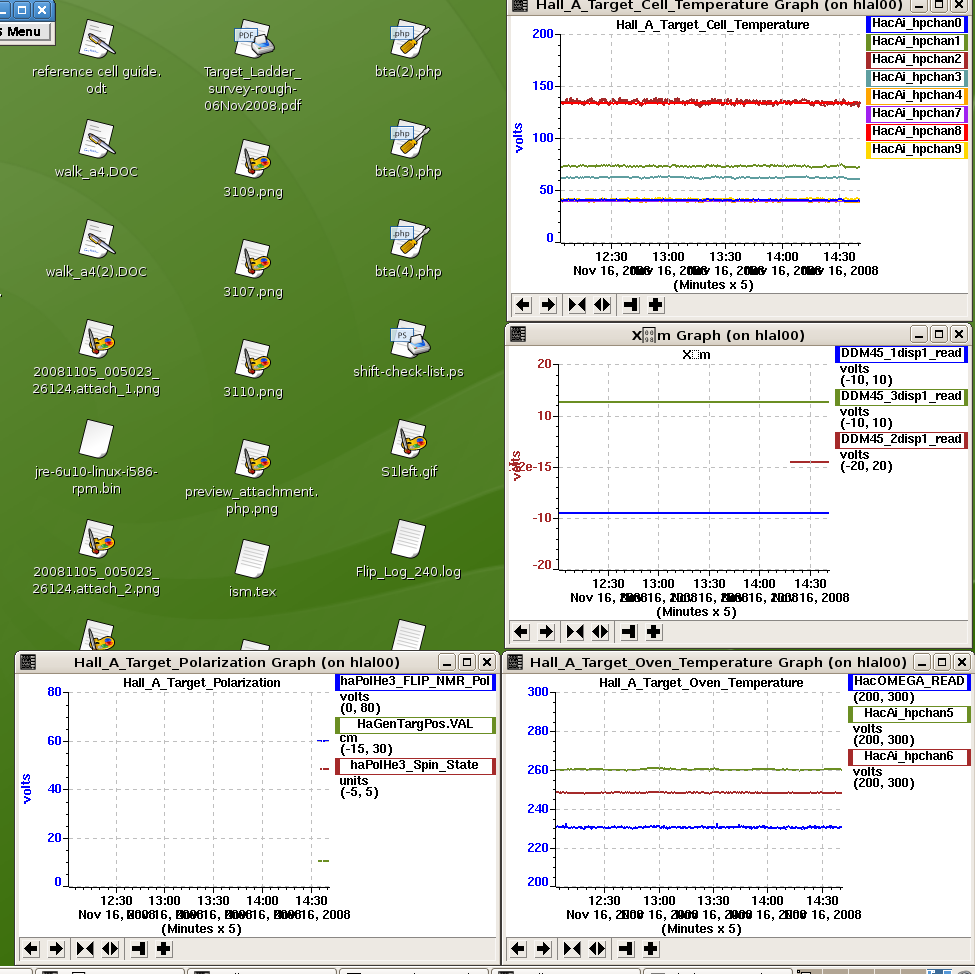Select the HacAi_hpchan0 legend entry
Screen dimensions: 975x974
click(x=917, y=24)
